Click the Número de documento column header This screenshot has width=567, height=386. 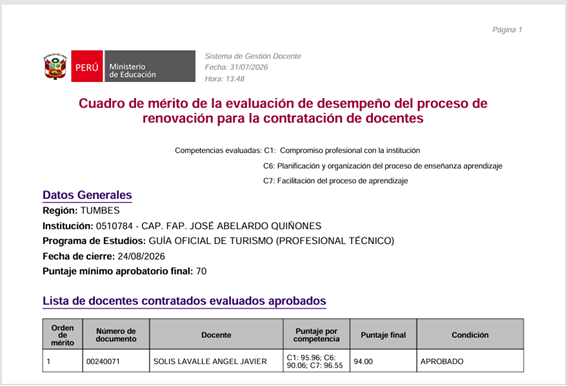116,335
